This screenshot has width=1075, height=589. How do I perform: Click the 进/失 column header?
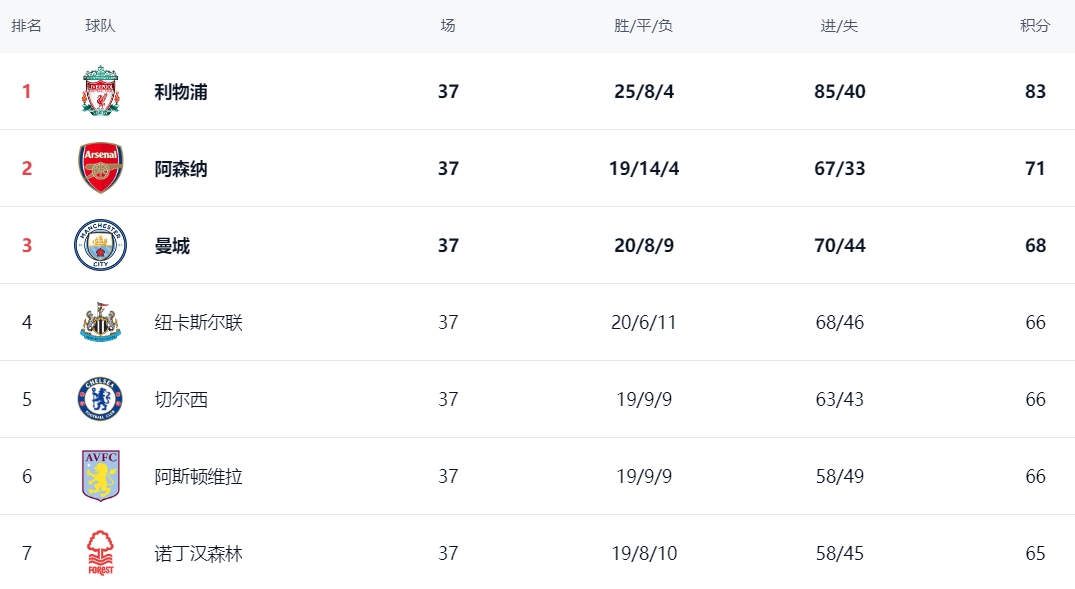(x=840, y=26)
